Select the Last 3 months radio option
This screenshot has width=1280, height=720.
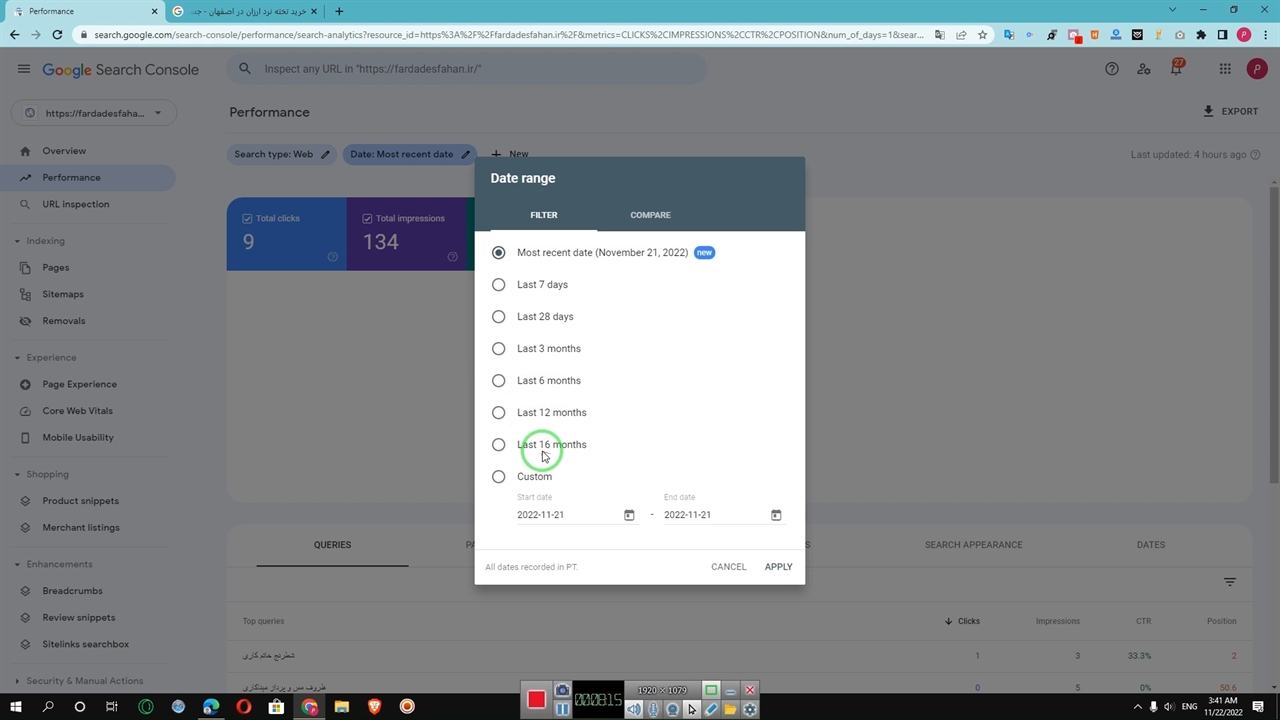pyautogui.click(x=498, y=349)
